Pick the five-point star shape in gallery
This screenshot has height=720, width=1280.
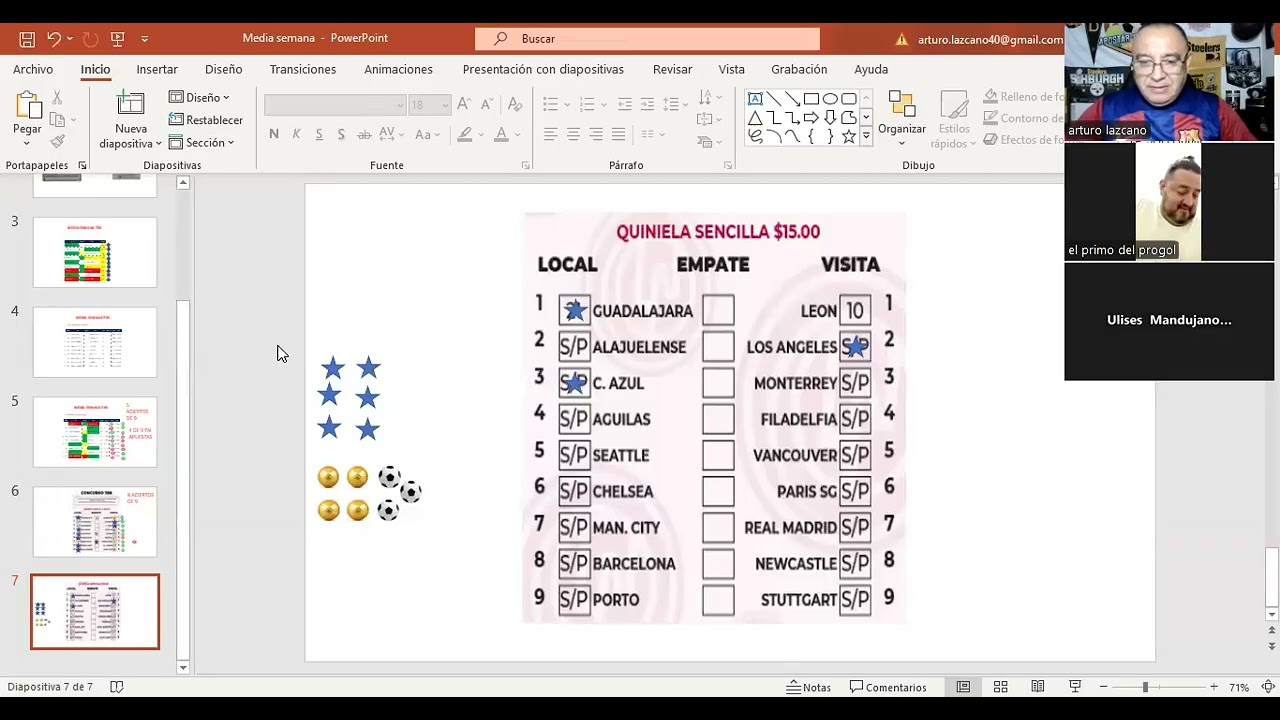[848, 137]
